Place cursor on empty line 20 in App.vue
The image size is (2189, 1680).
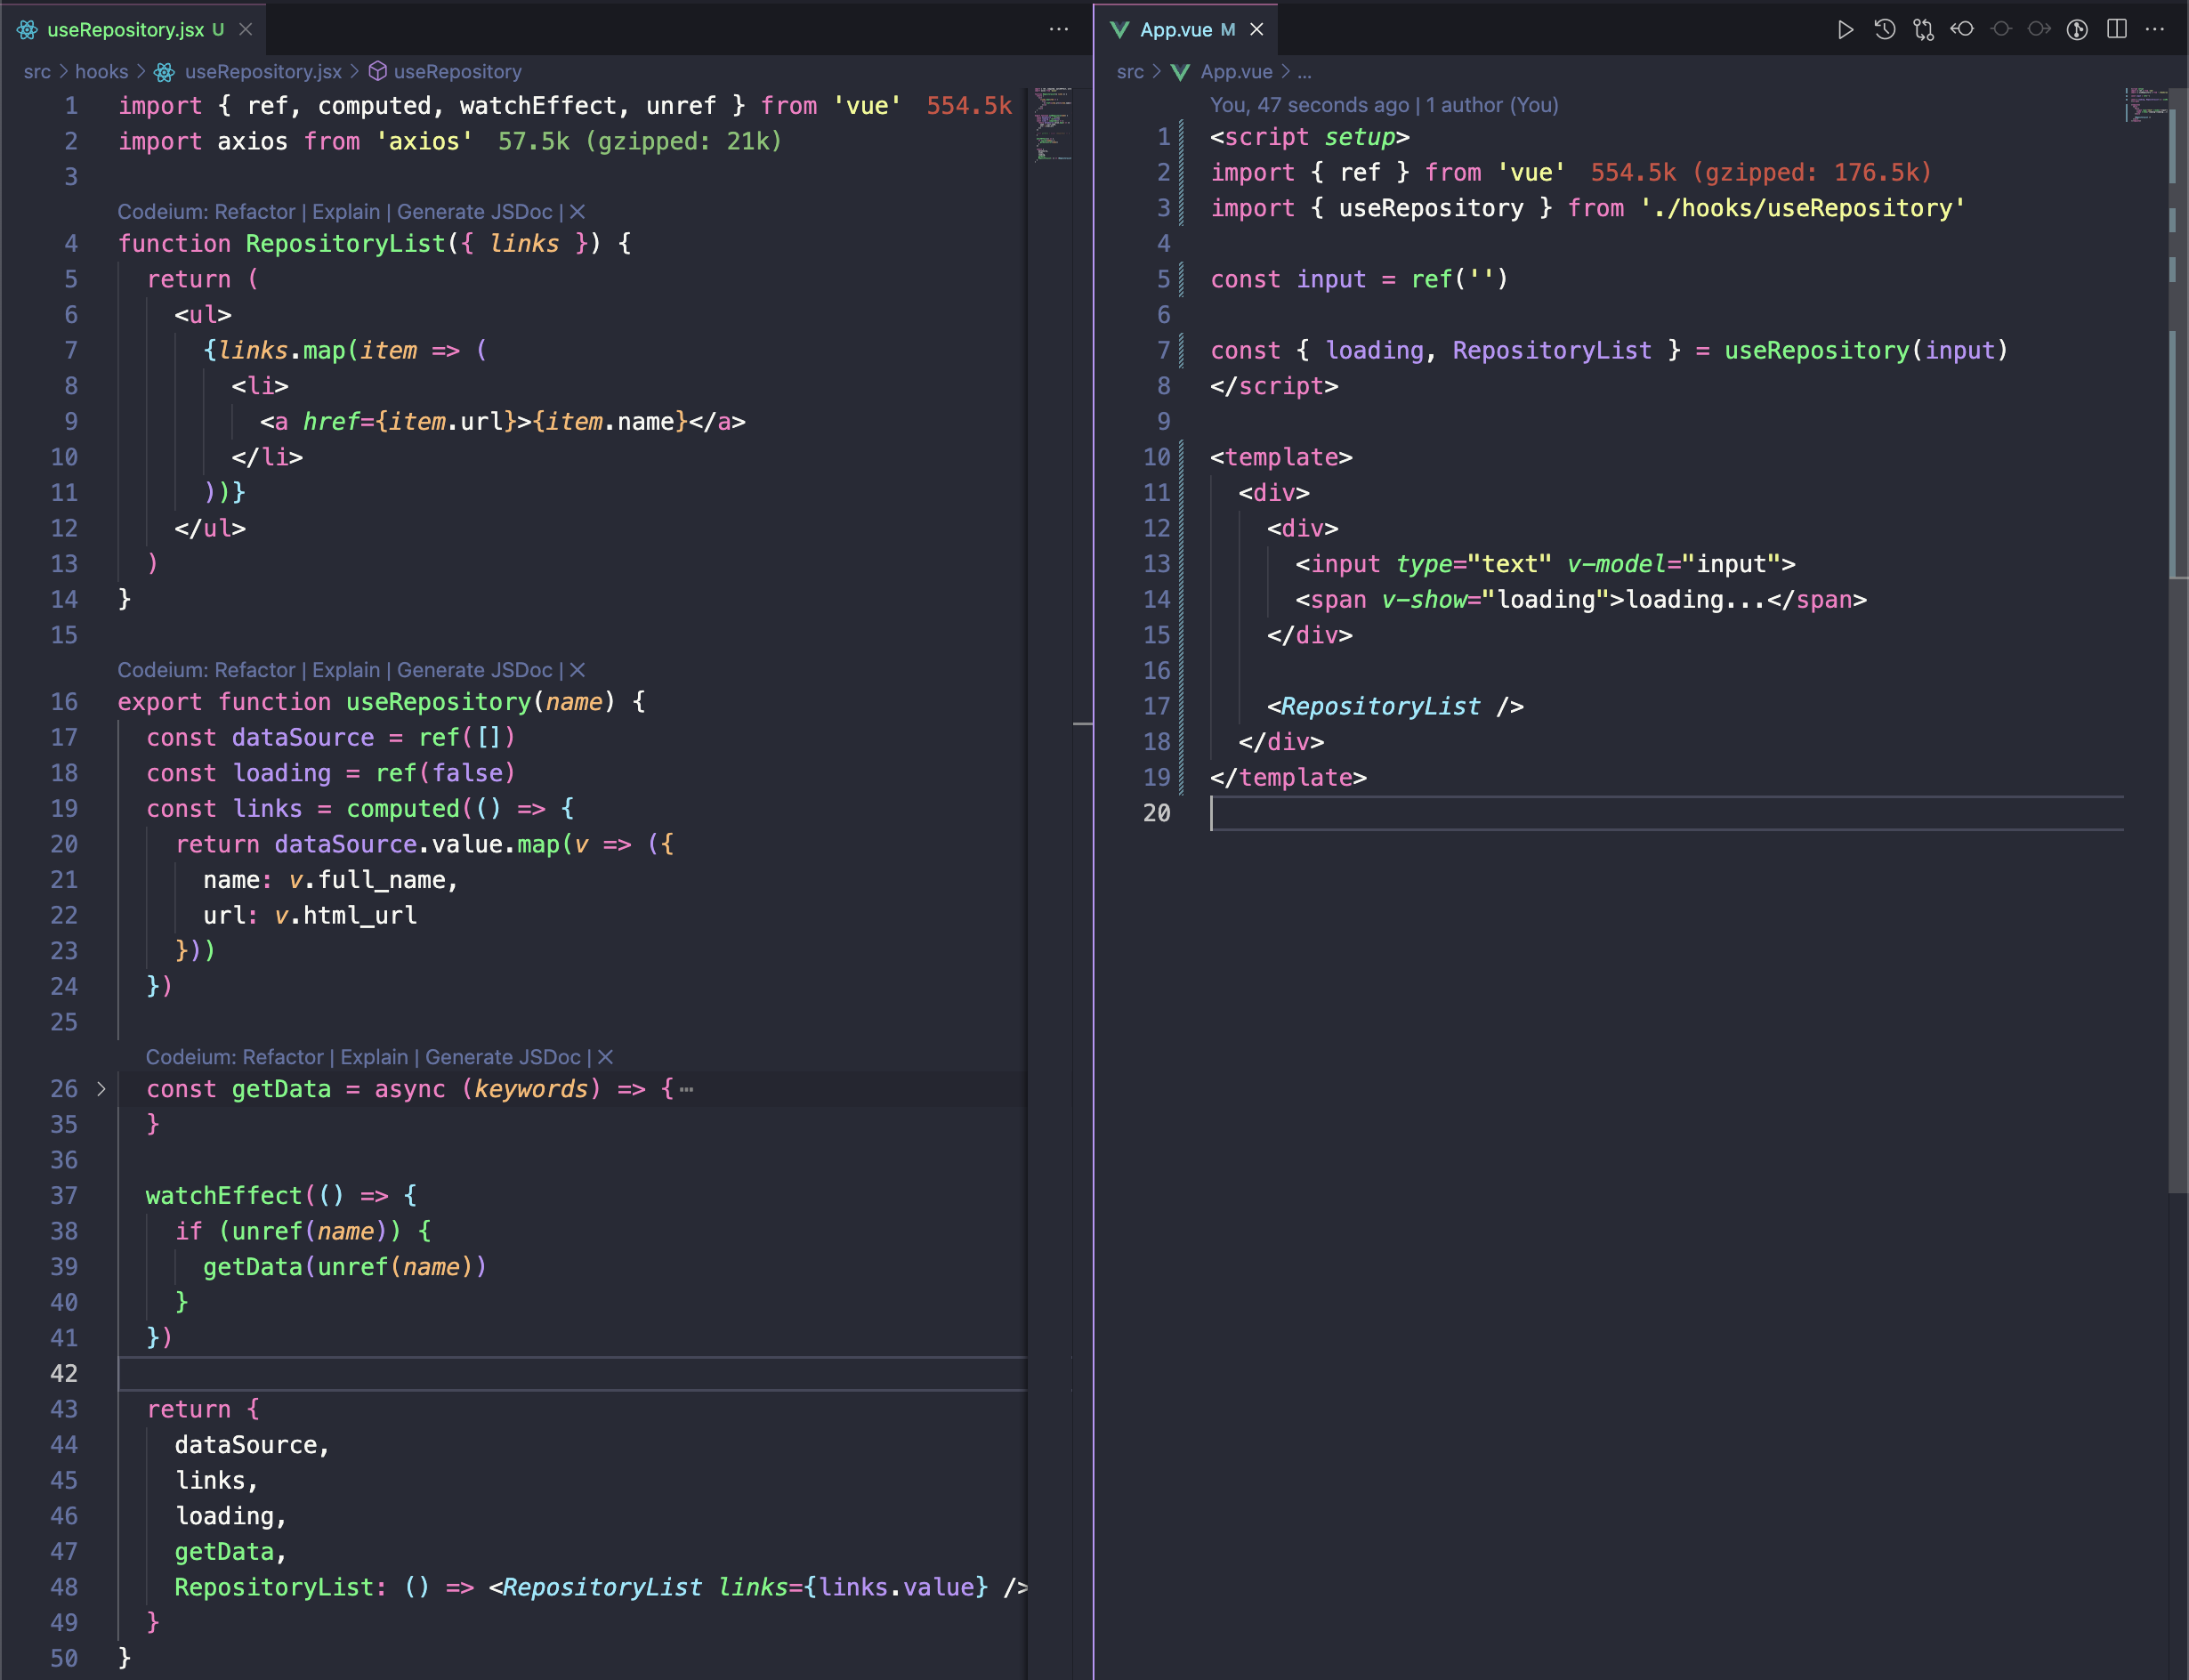click(1666, 813)
